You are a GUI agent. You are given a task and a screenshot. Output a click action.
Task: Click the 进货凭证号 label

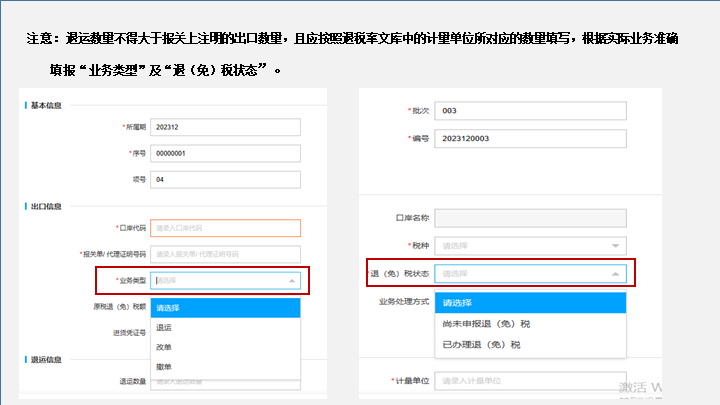coord(129,333)
